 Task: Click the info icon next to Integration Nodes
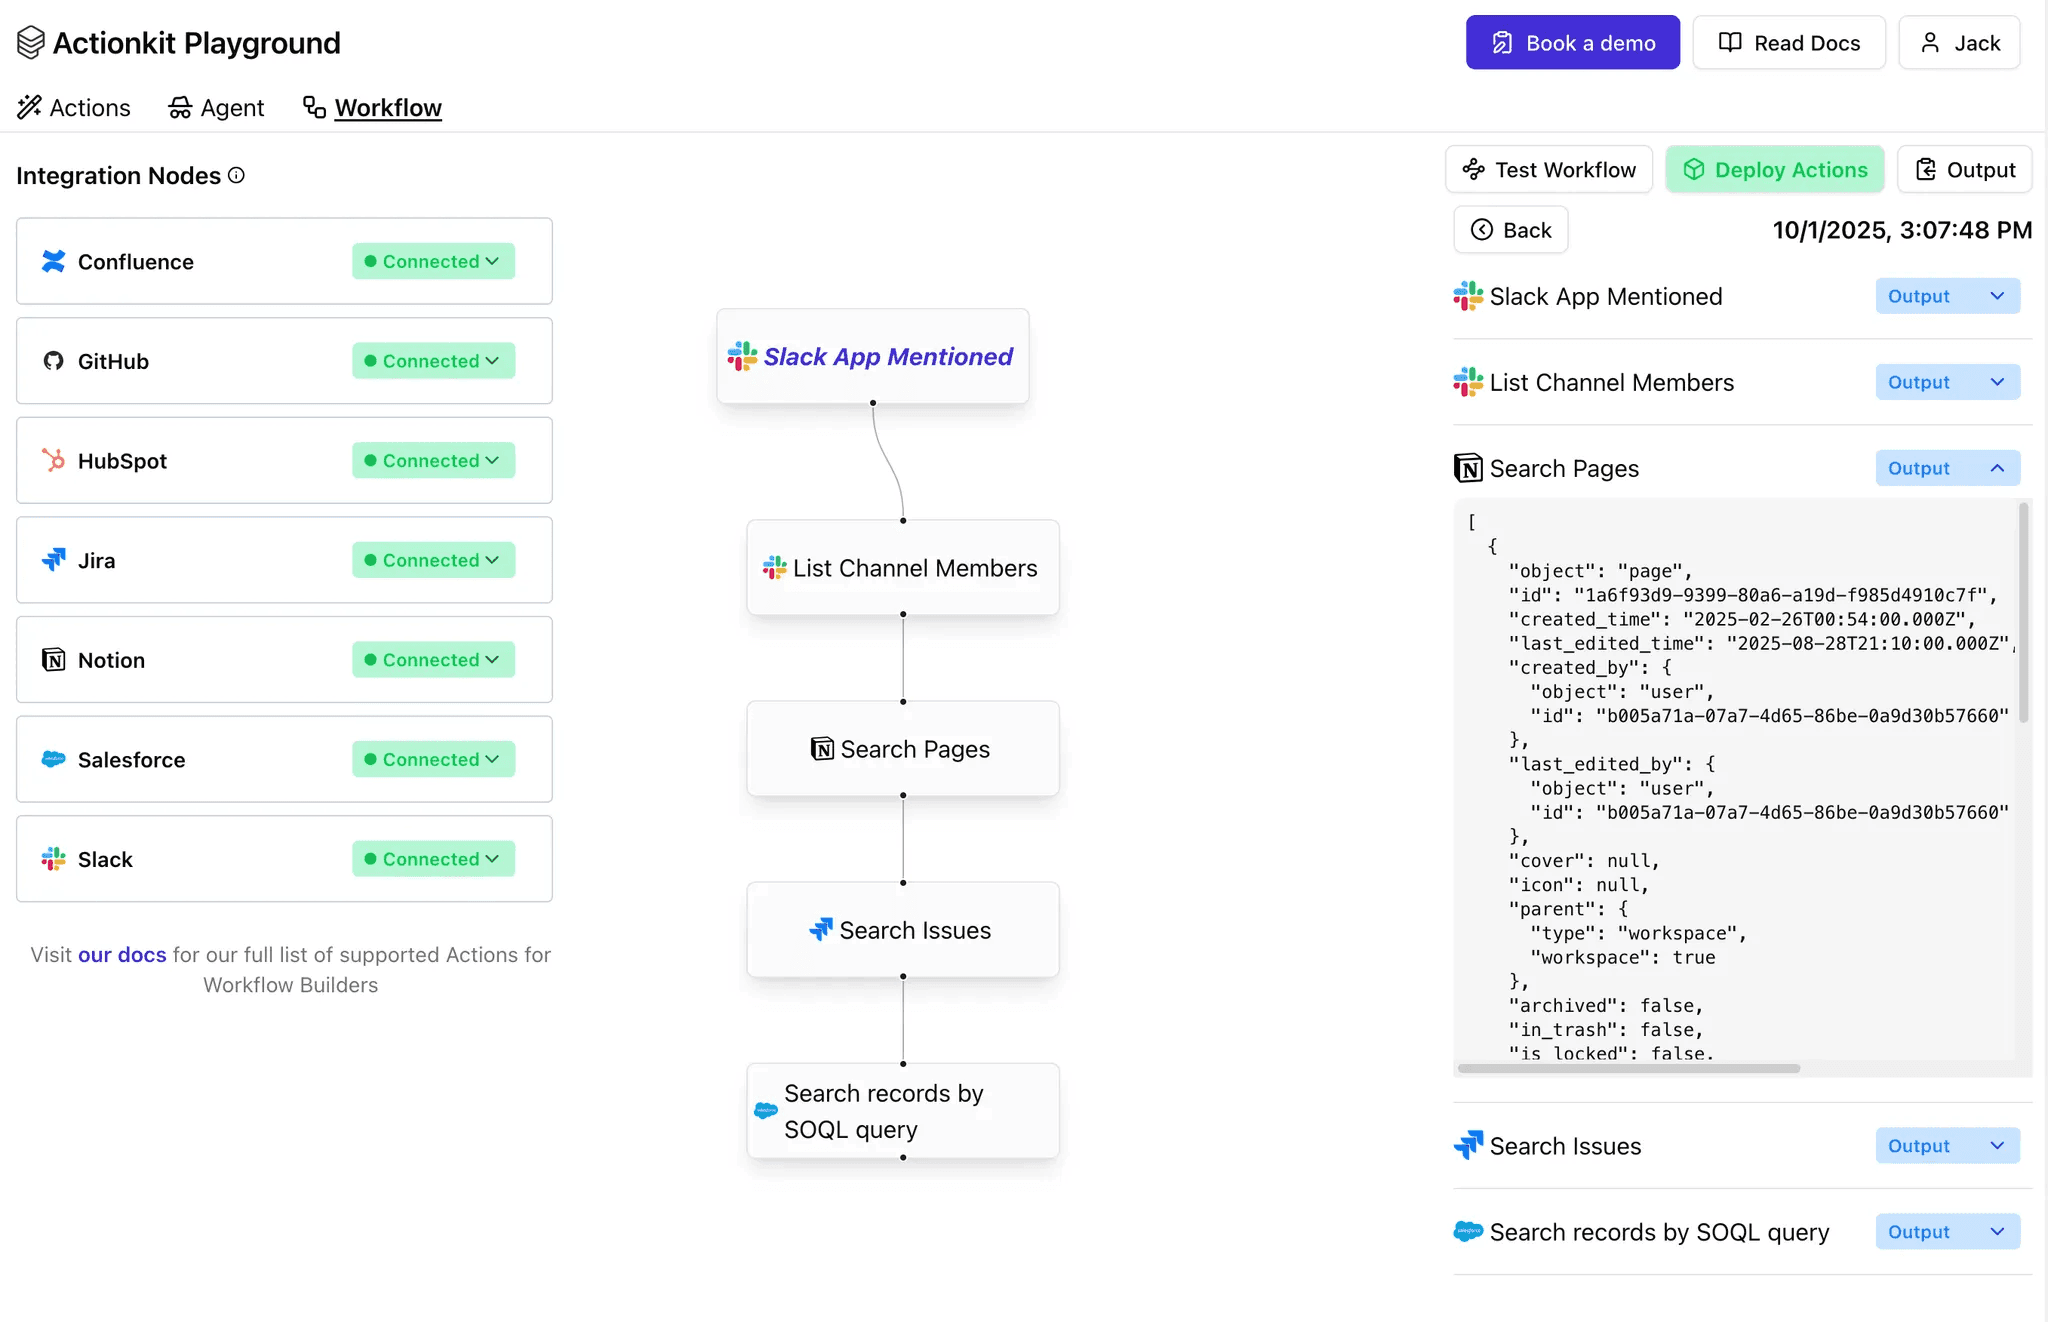click(236, 175)
